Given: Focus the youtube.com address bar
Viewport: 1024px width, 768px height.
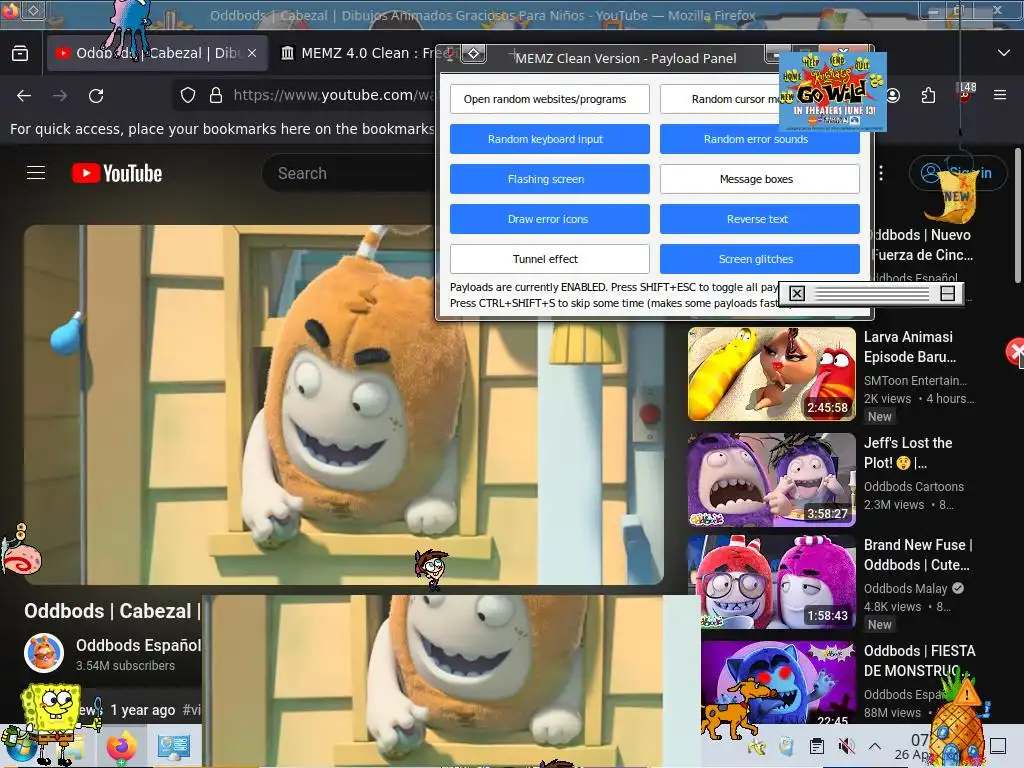Looking at the screenshot, I should tap(333, 95).
